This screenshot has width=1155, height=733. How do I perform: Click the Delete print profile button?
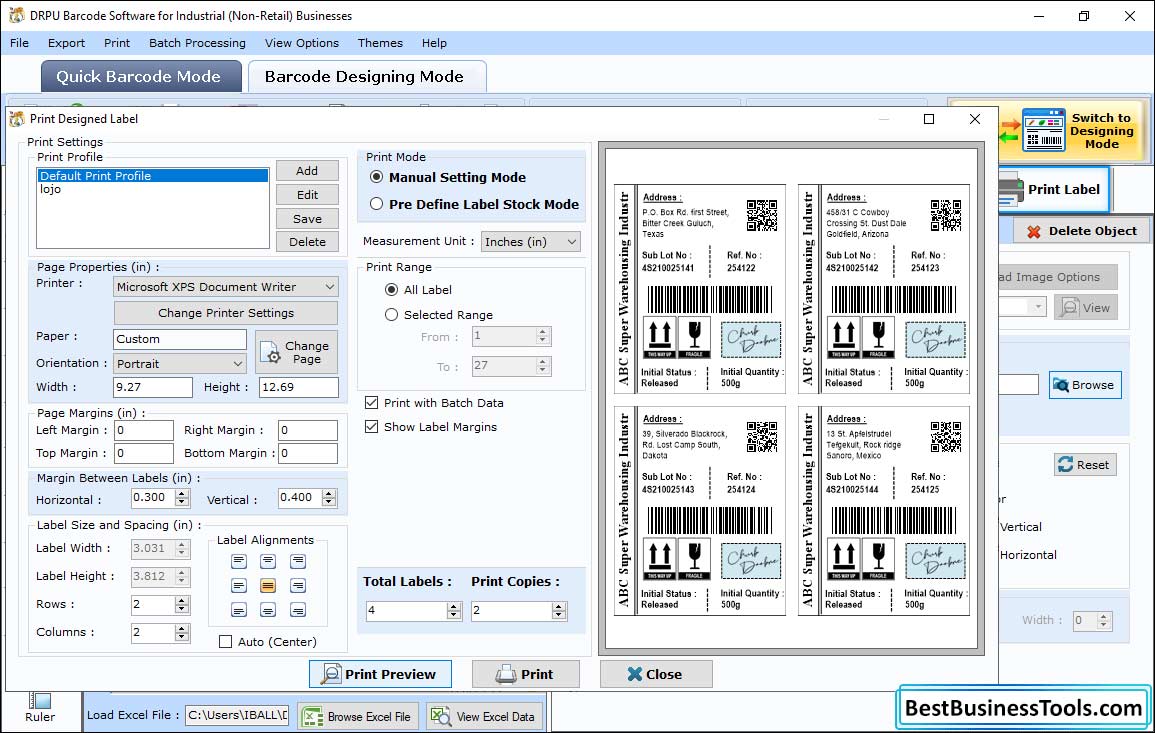tap(307, 242)
